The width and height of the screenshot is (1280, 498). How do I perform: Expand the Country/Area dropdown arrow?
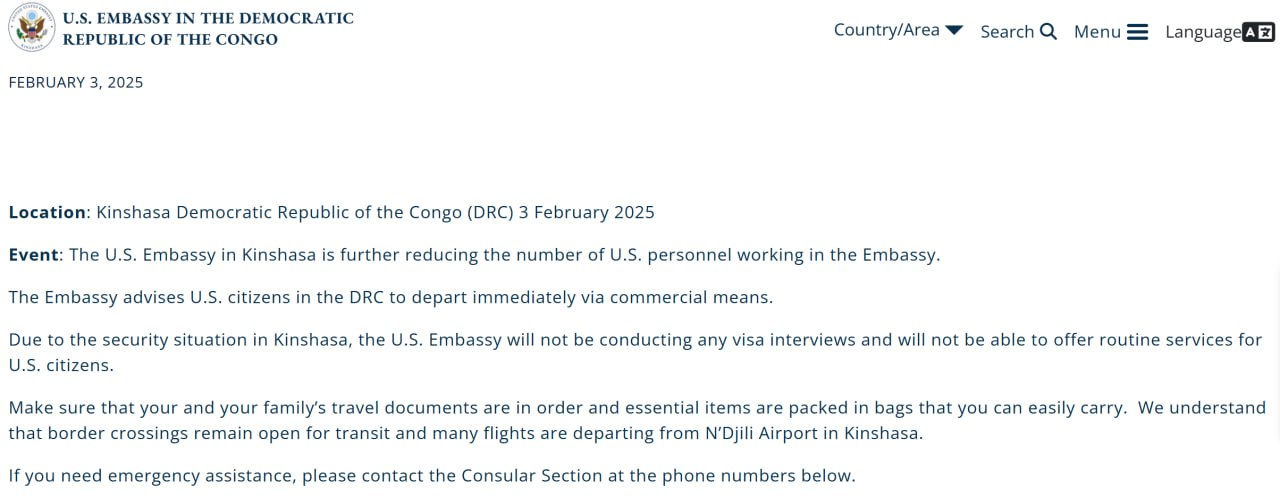point(954,30)
